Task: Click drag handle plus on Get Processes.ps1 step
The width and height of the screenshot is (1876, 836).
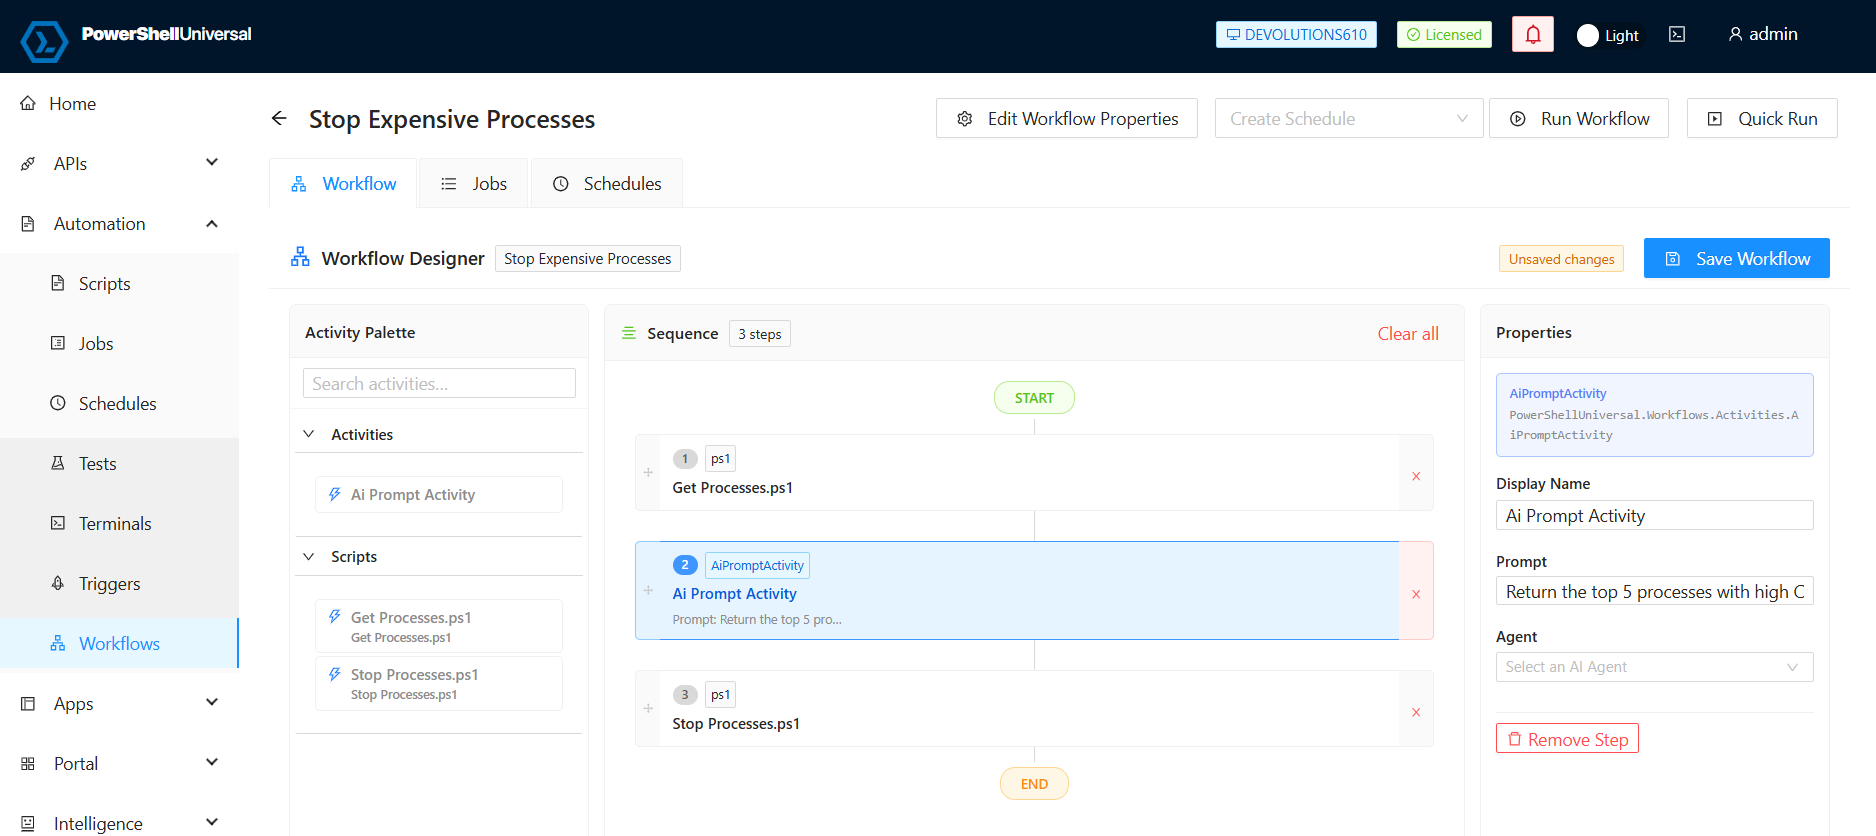Action: (x=648, y=472)
